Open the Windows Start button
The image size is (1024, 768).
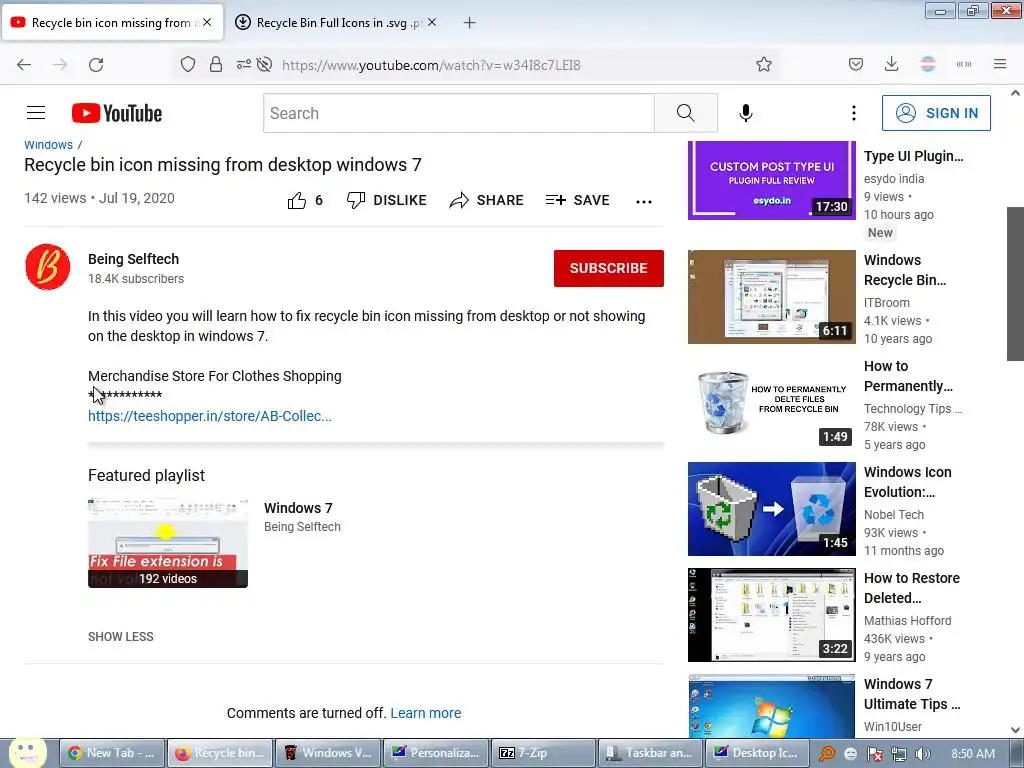click(27, 753)
